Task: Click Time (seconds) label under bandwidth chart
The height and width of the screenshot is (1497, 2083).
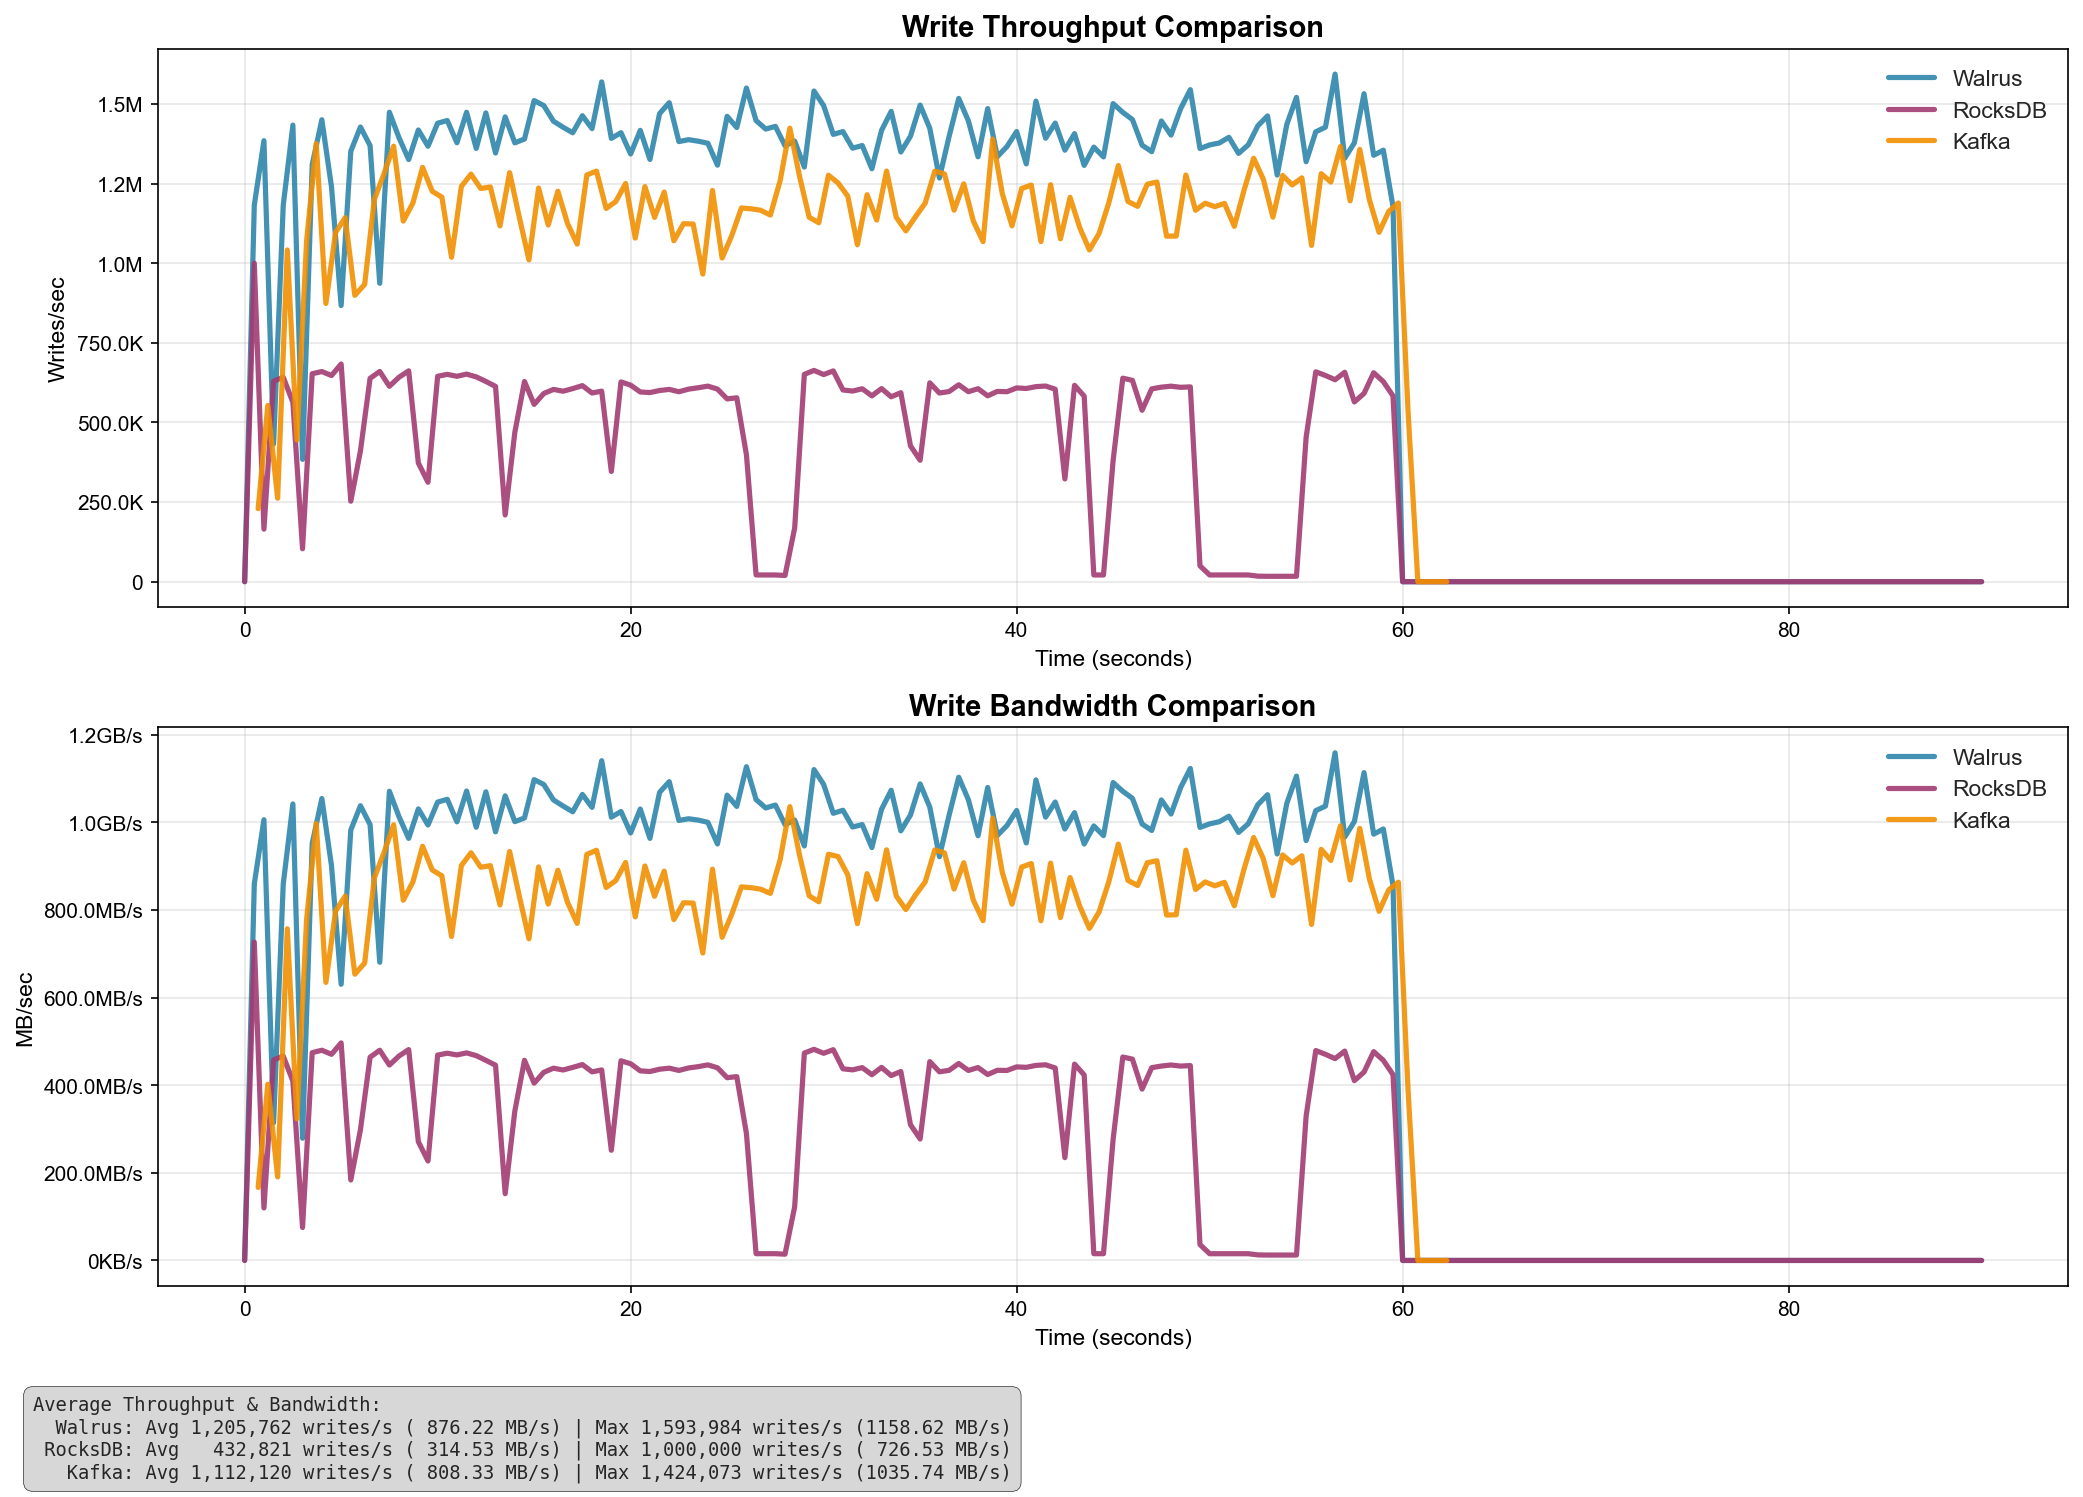Action: click(1112, 1337)
